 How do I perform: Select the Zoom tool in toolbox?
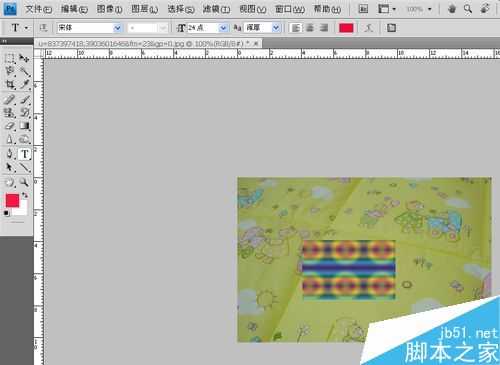click(x=24, y=182)
